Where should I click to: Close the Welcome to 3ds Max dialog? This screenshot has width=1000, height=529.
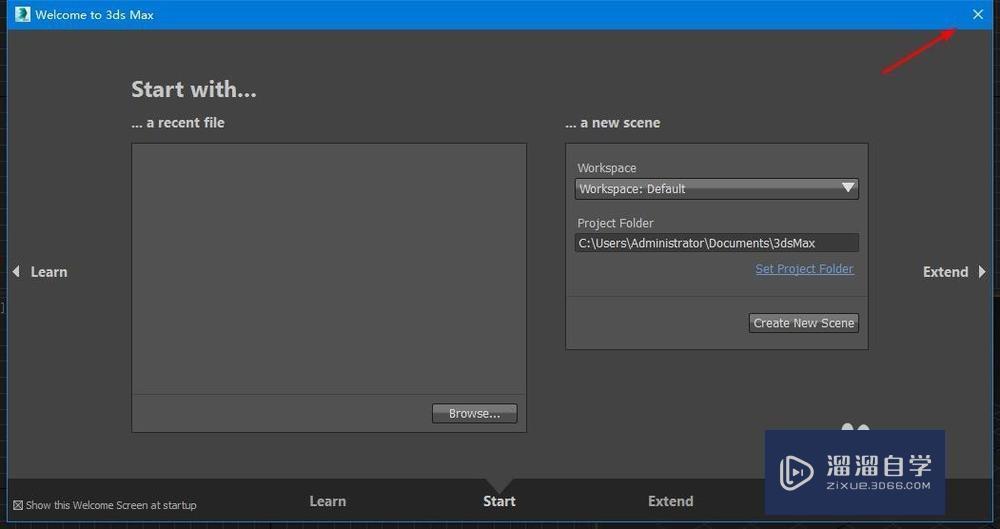pos(978,14)
